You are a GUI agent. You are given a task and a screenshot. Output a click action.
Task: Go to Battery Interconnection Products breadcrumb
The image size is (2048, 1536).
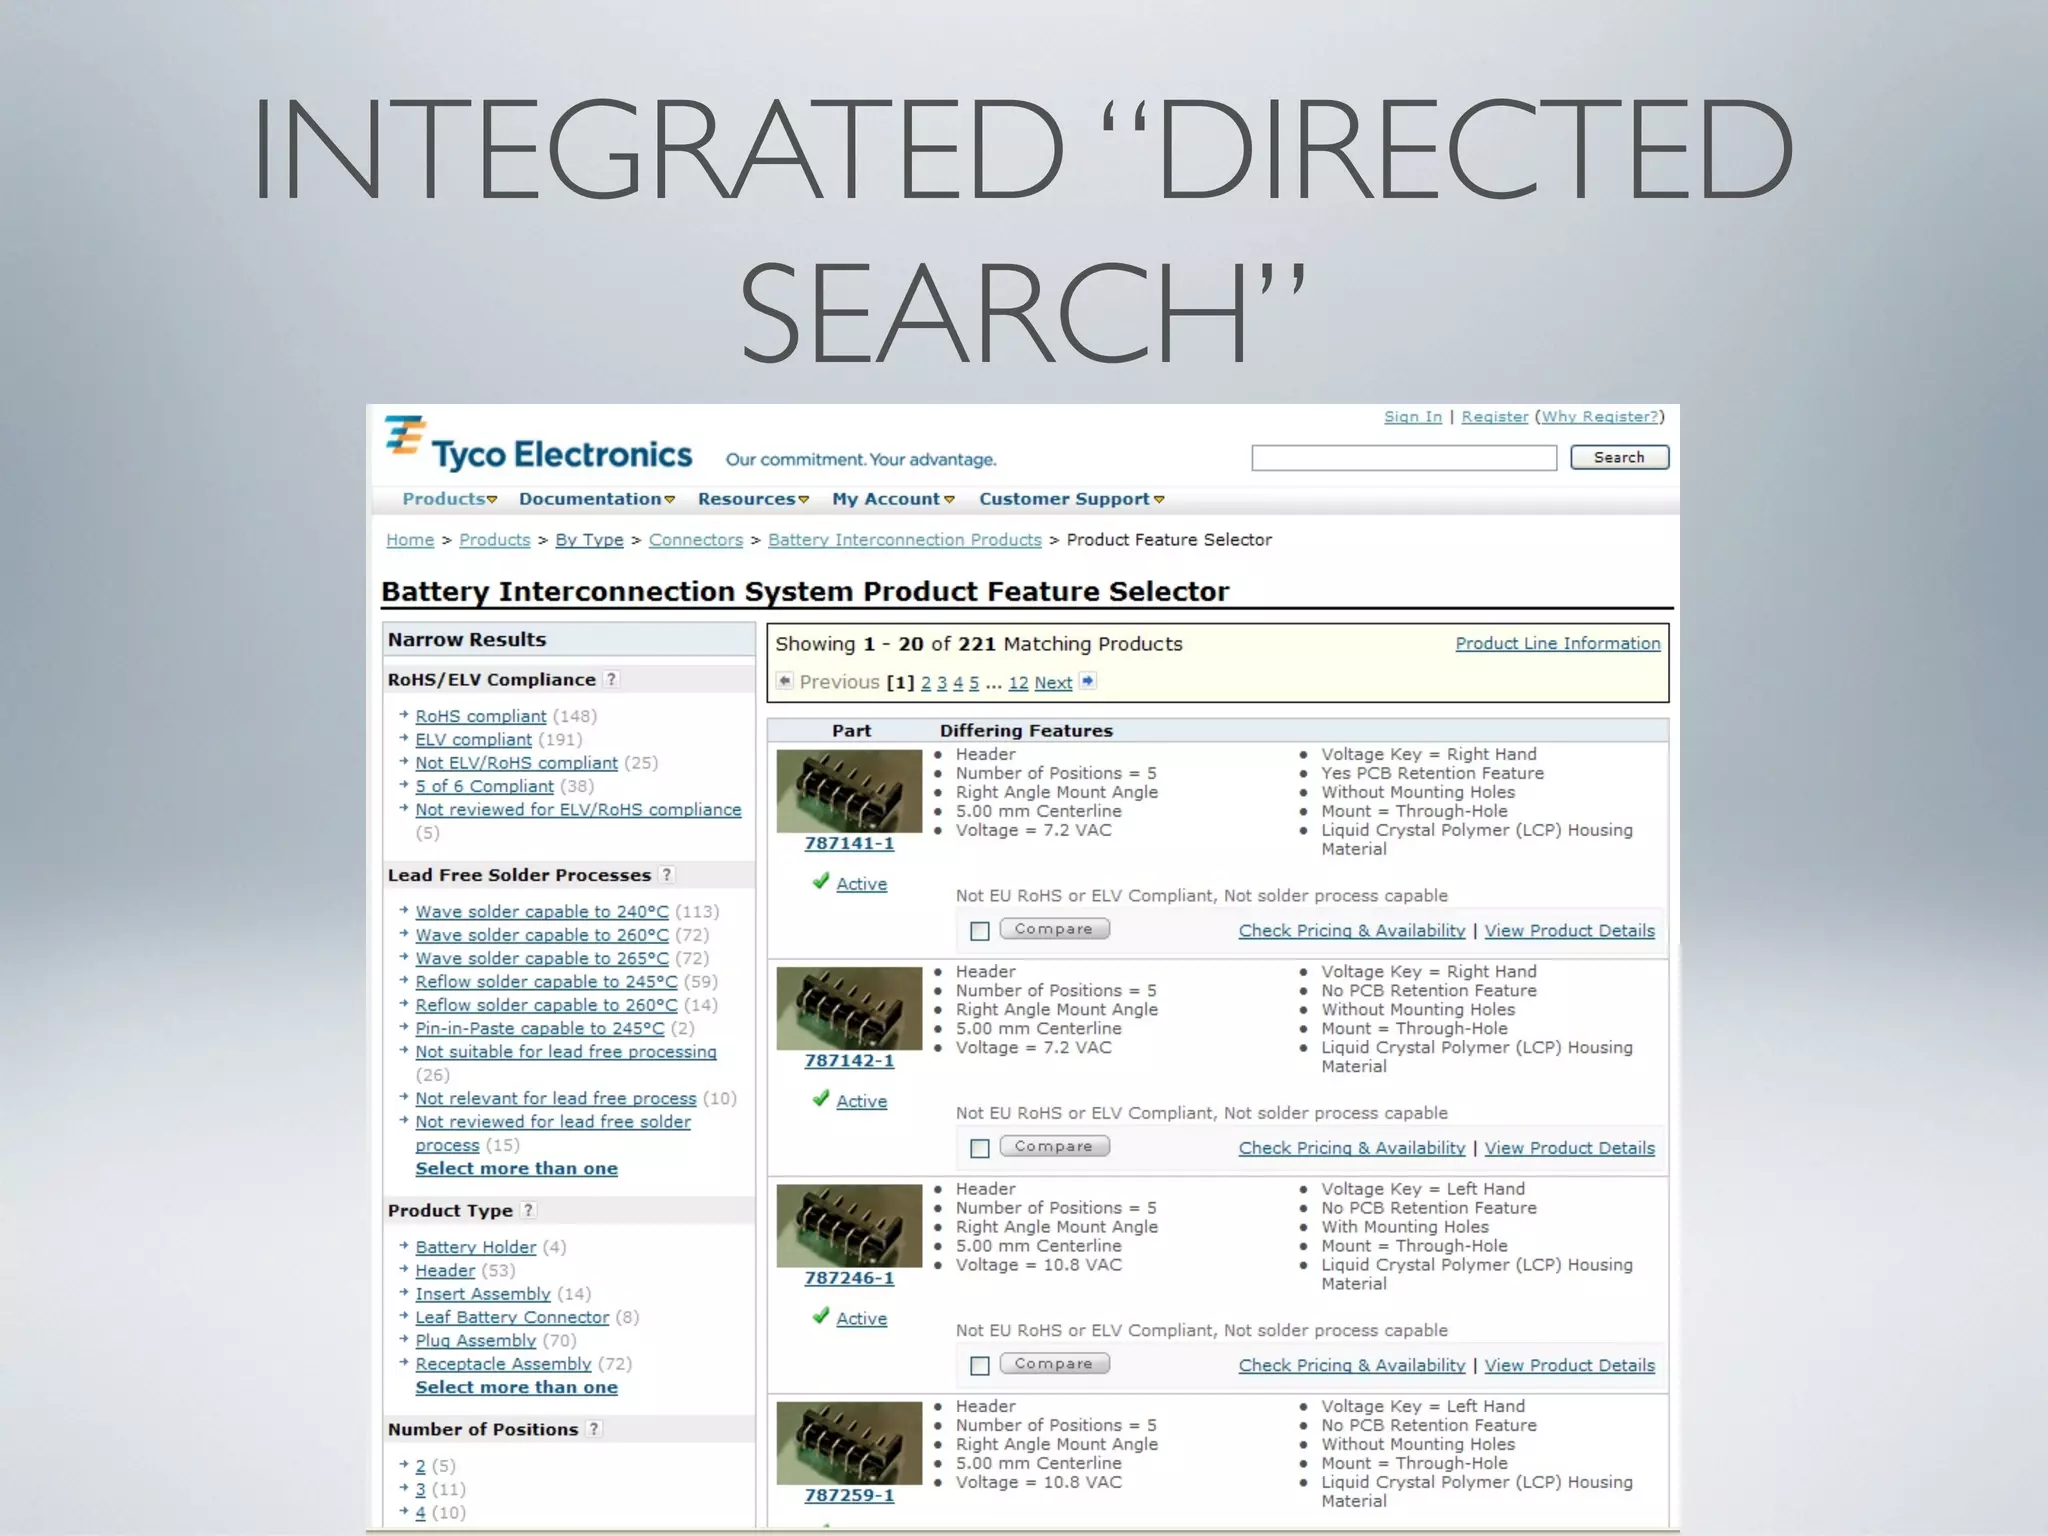tap(905, 540)
